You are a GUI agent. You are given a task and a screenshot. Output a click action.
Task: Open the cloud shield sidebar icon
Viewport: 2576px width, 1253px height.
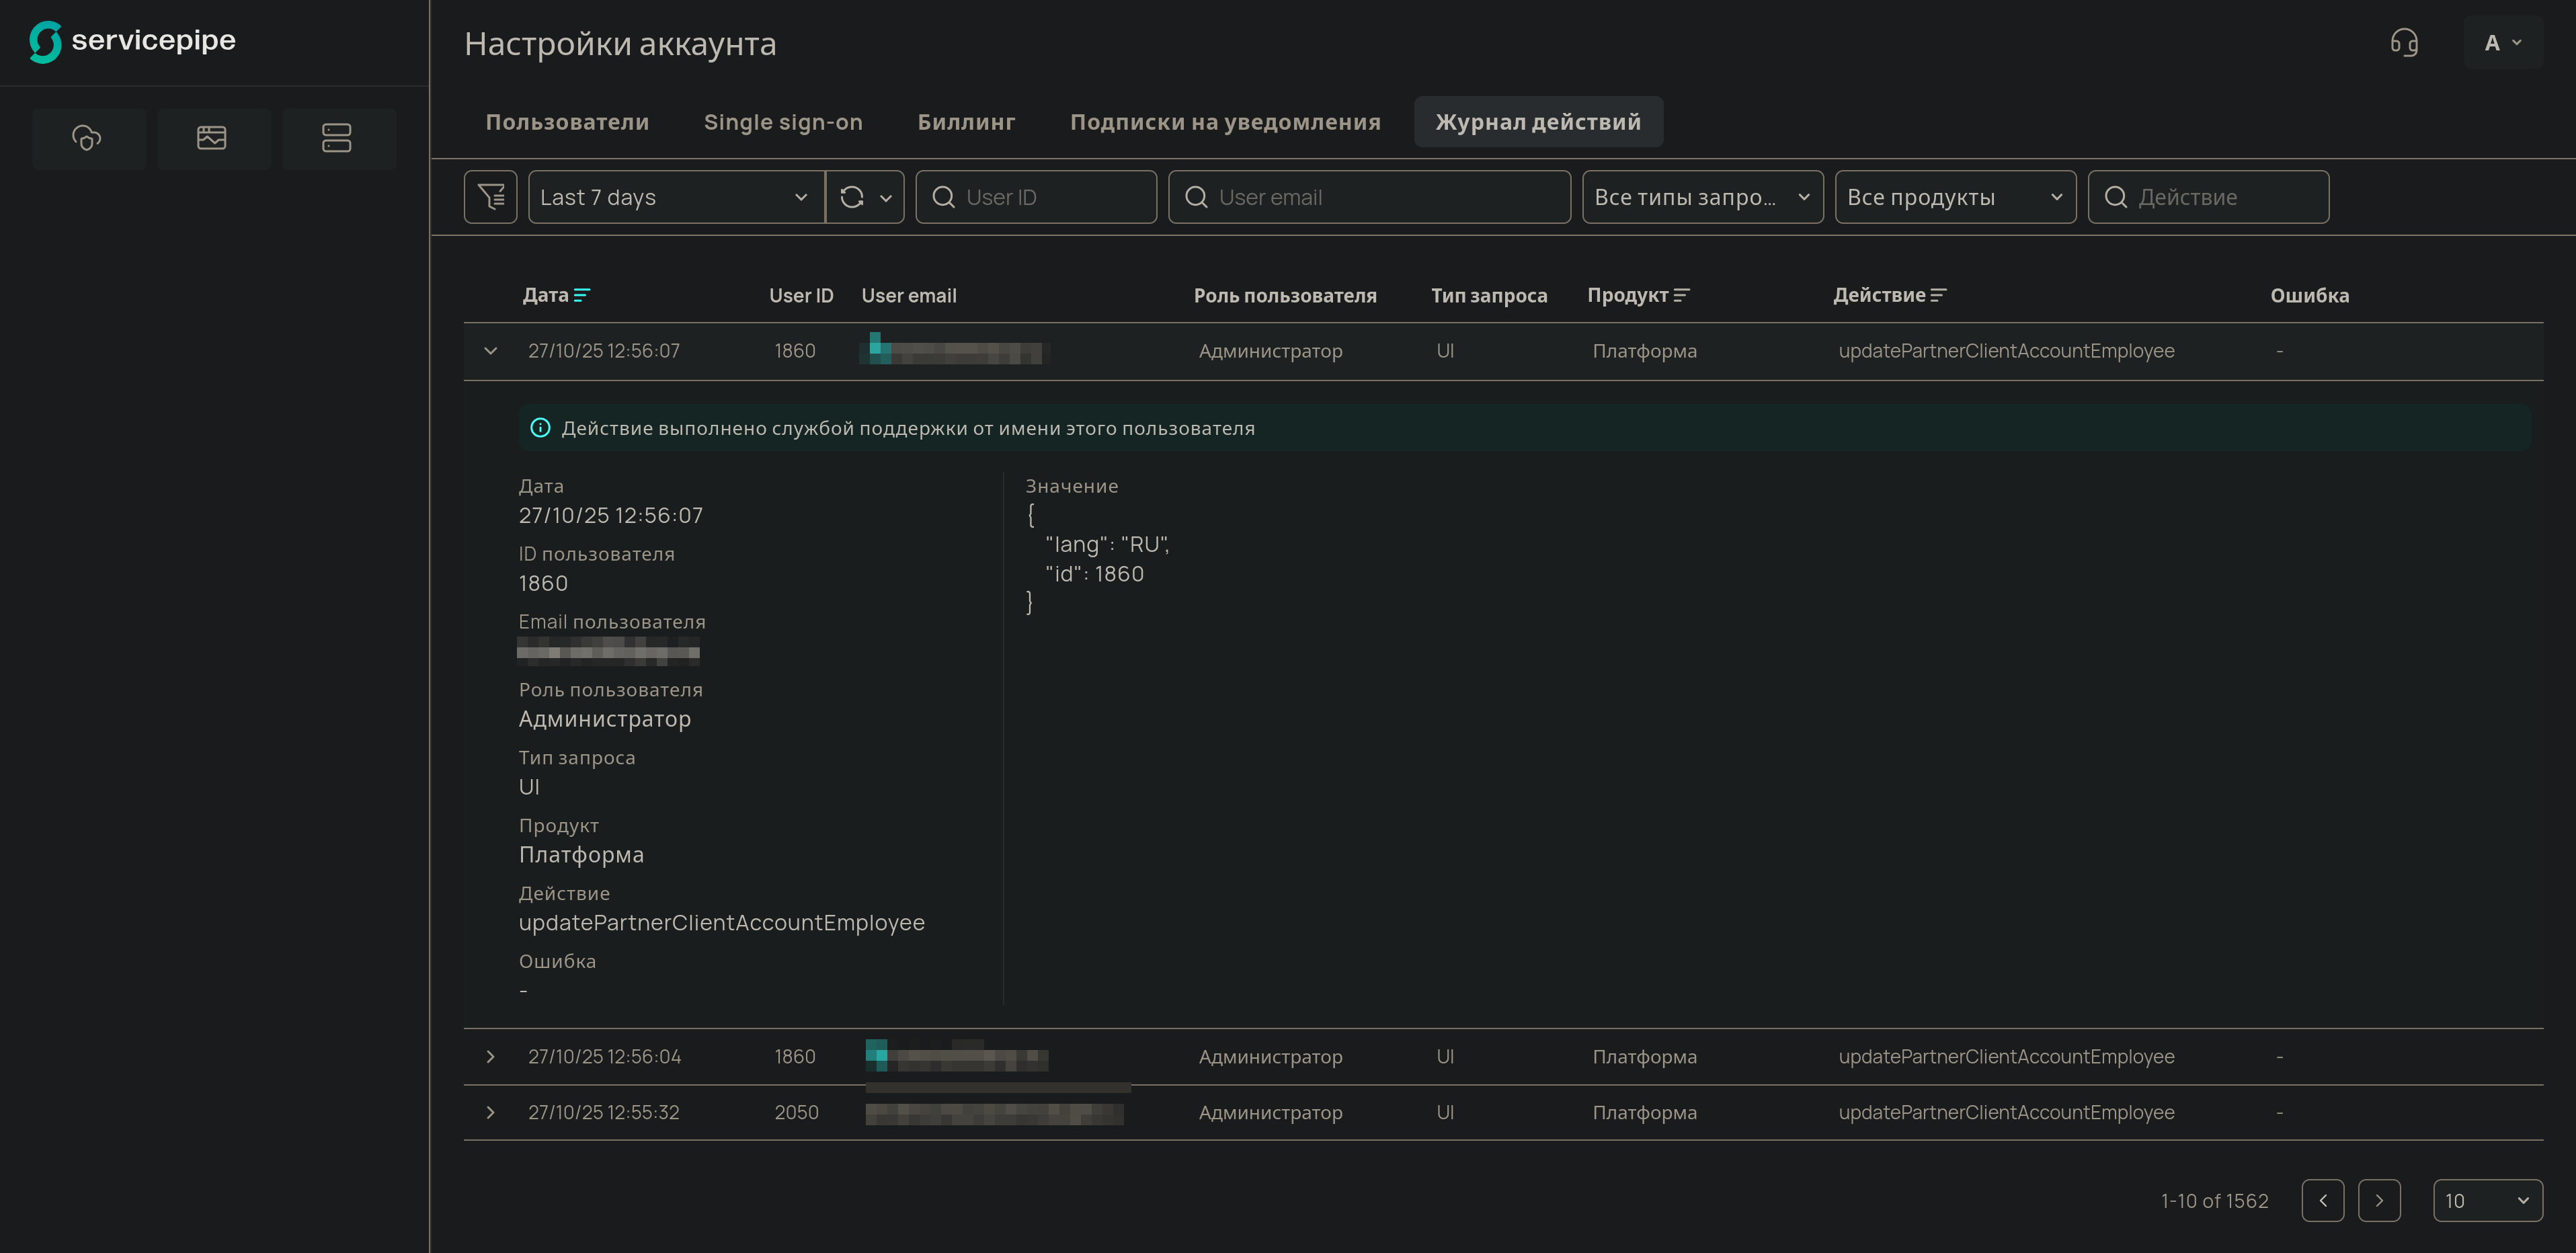tap(88, 138)
